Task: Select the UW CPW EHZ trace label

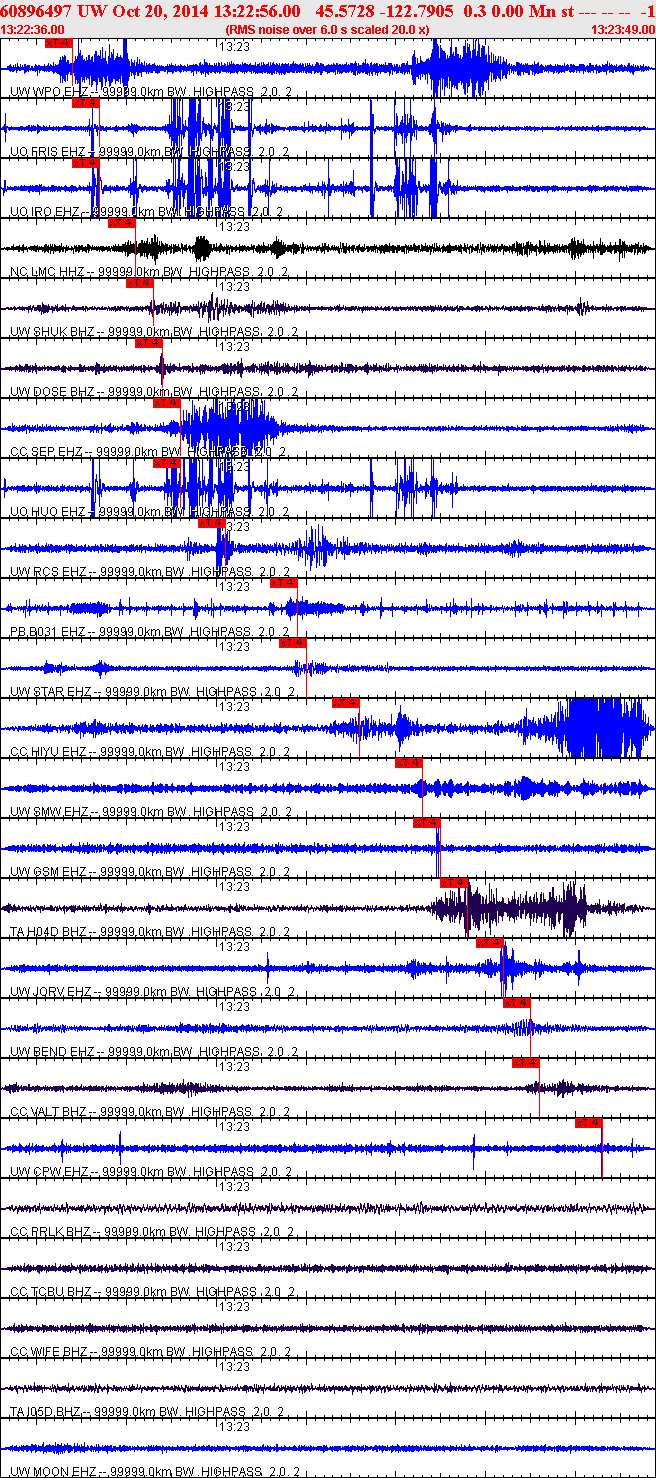Action: tap(151, 1172)
